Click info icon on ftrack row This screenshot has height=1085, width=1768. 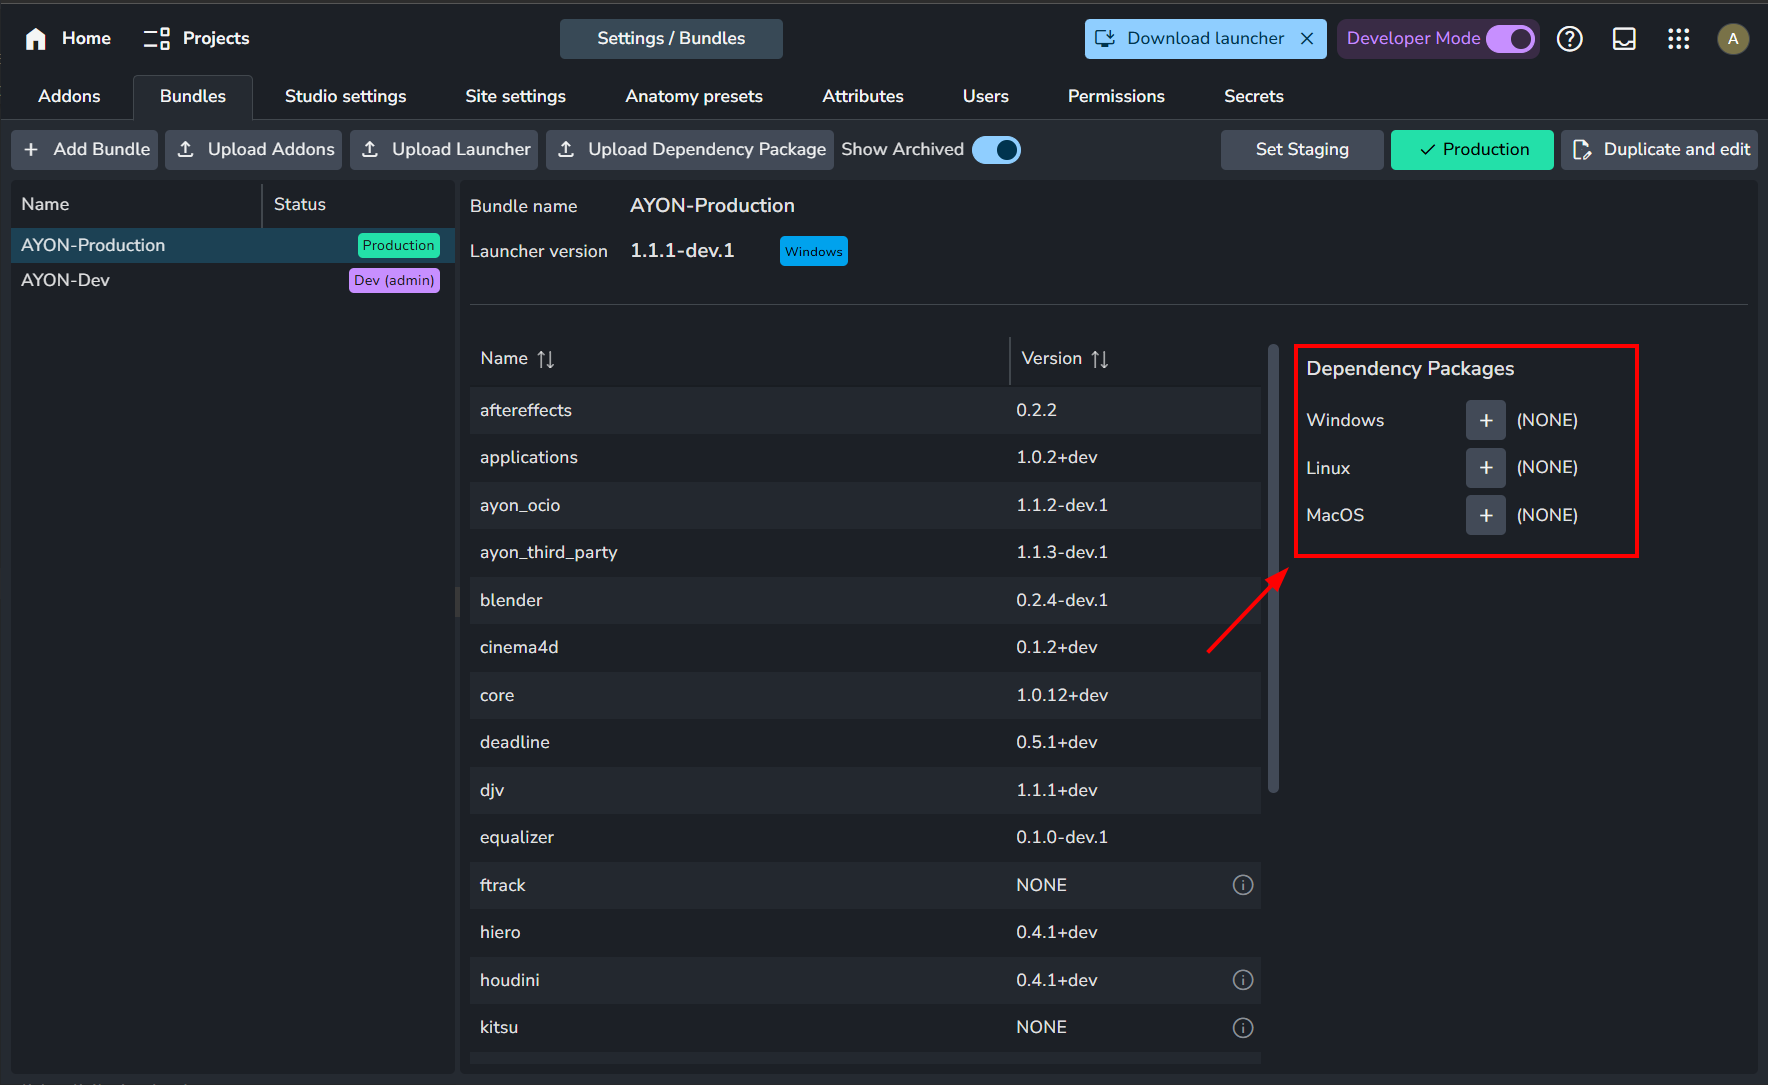[x=1242, y=885]
